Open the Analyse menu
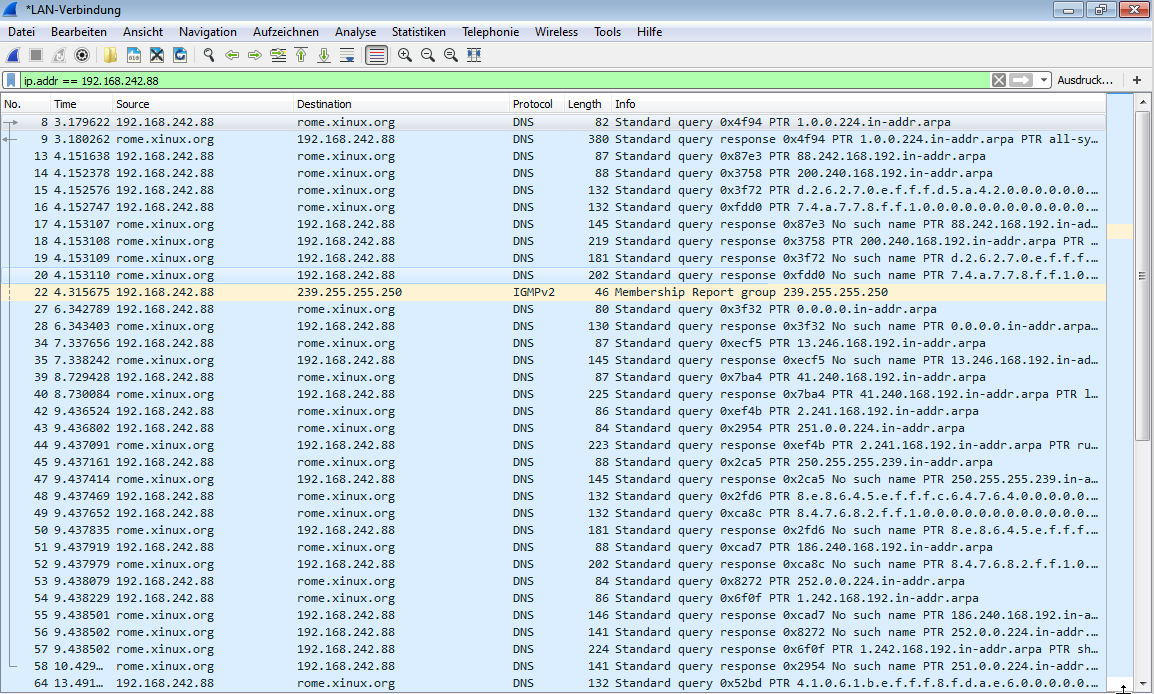Screen dimensions: 1154x694 point(355,31)
